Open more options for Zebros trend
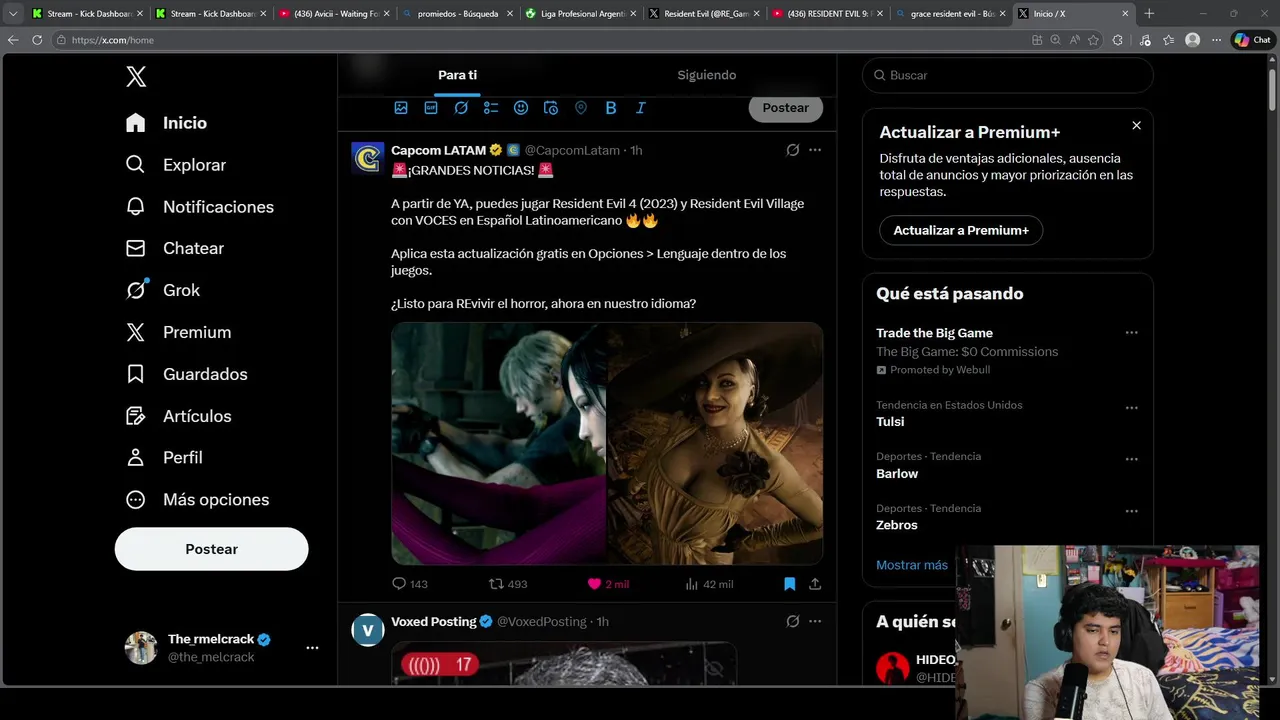 click(x=1131, y=511)
